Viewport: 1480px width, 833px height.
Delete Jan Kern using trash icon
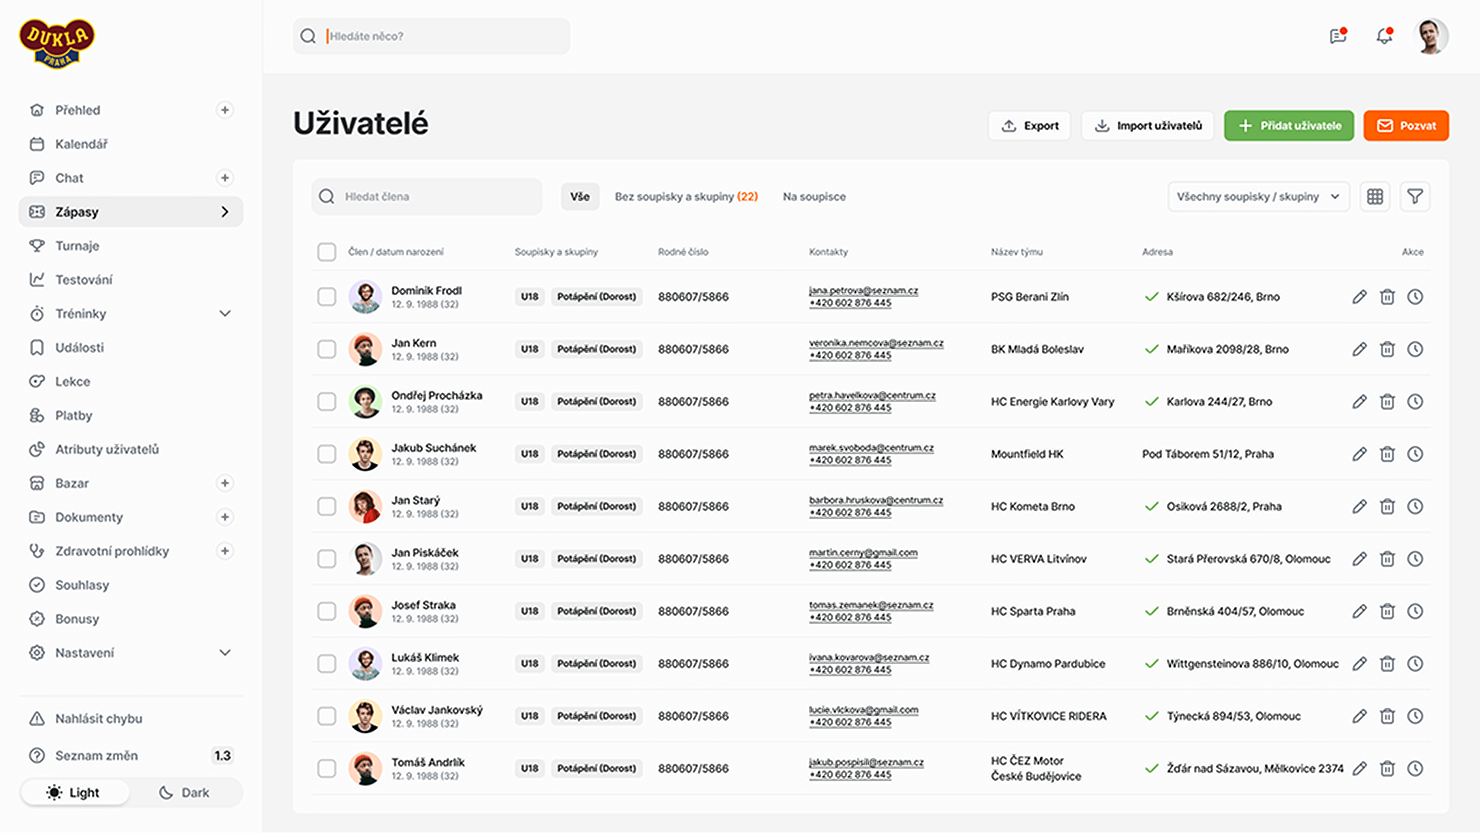(1387, 349)
